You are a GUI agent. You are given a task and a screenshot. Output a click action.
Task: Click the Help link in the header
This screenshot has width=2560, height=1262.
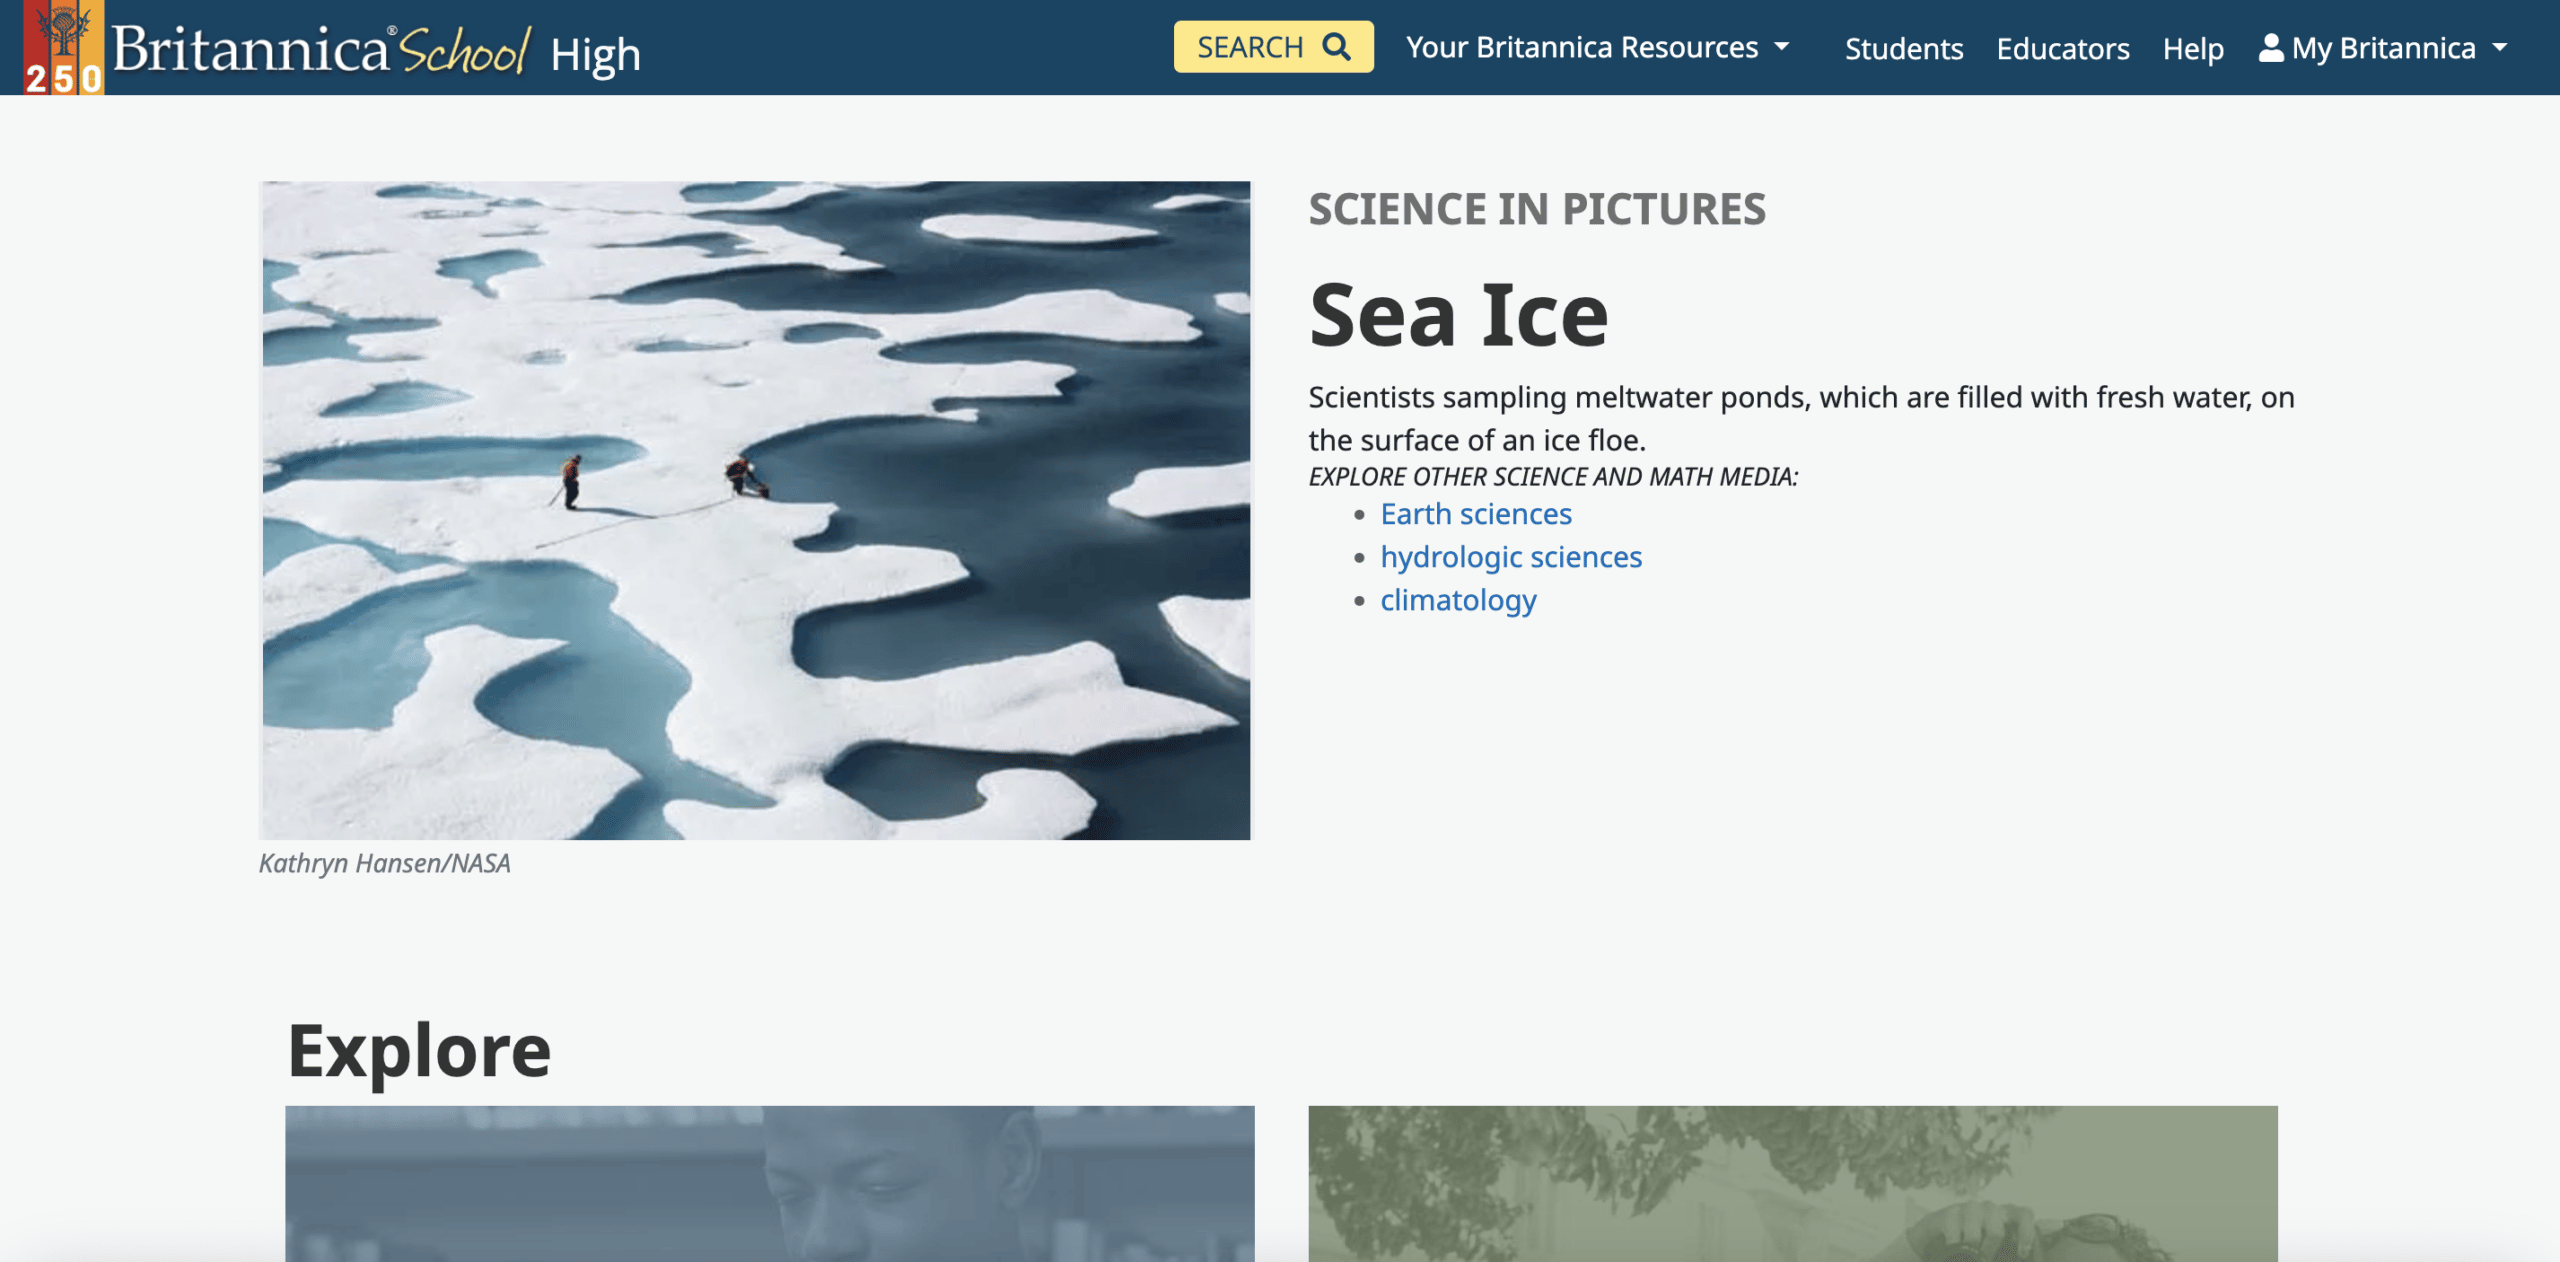coord(2193,48)
